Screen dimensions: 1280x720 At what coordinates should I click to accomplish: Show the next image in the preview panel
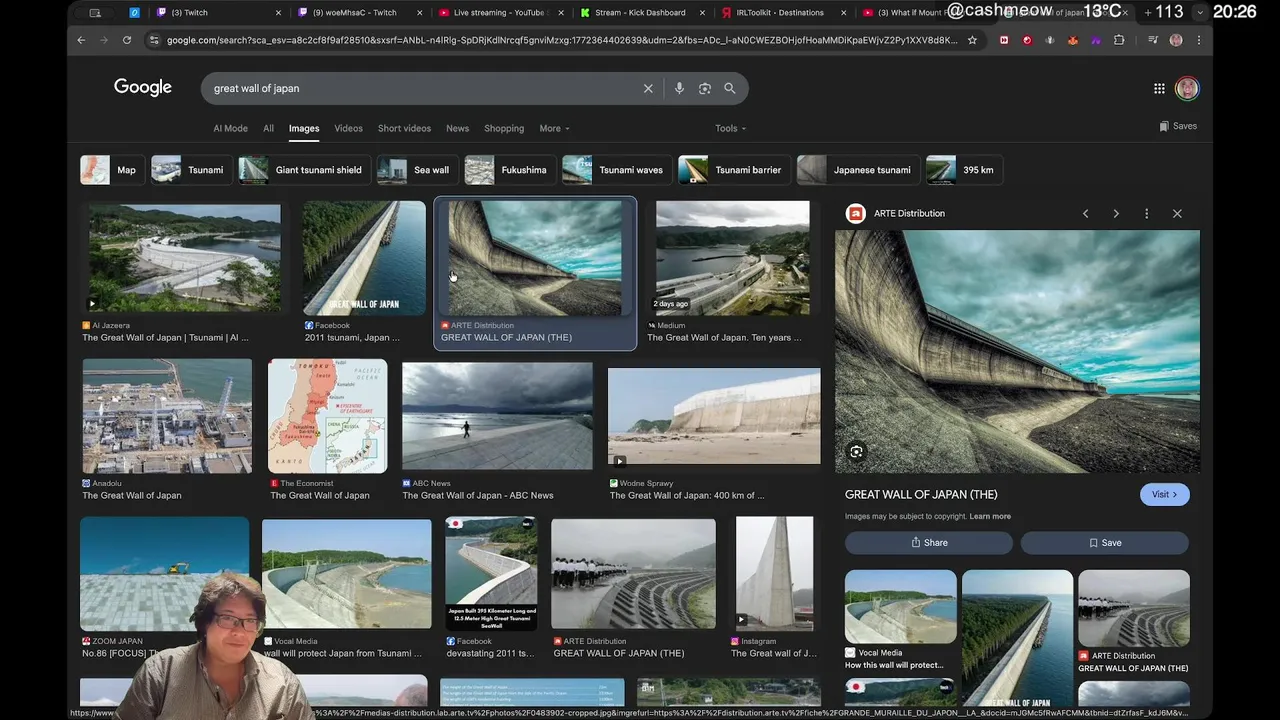(1116, 213)
